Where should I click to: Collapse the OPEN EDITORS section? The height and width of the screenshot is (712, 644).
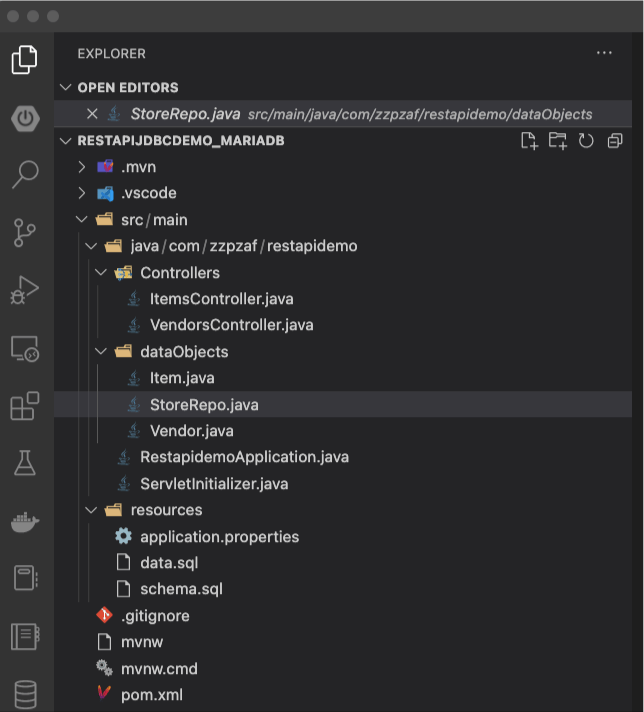click(x=66, y=87)
